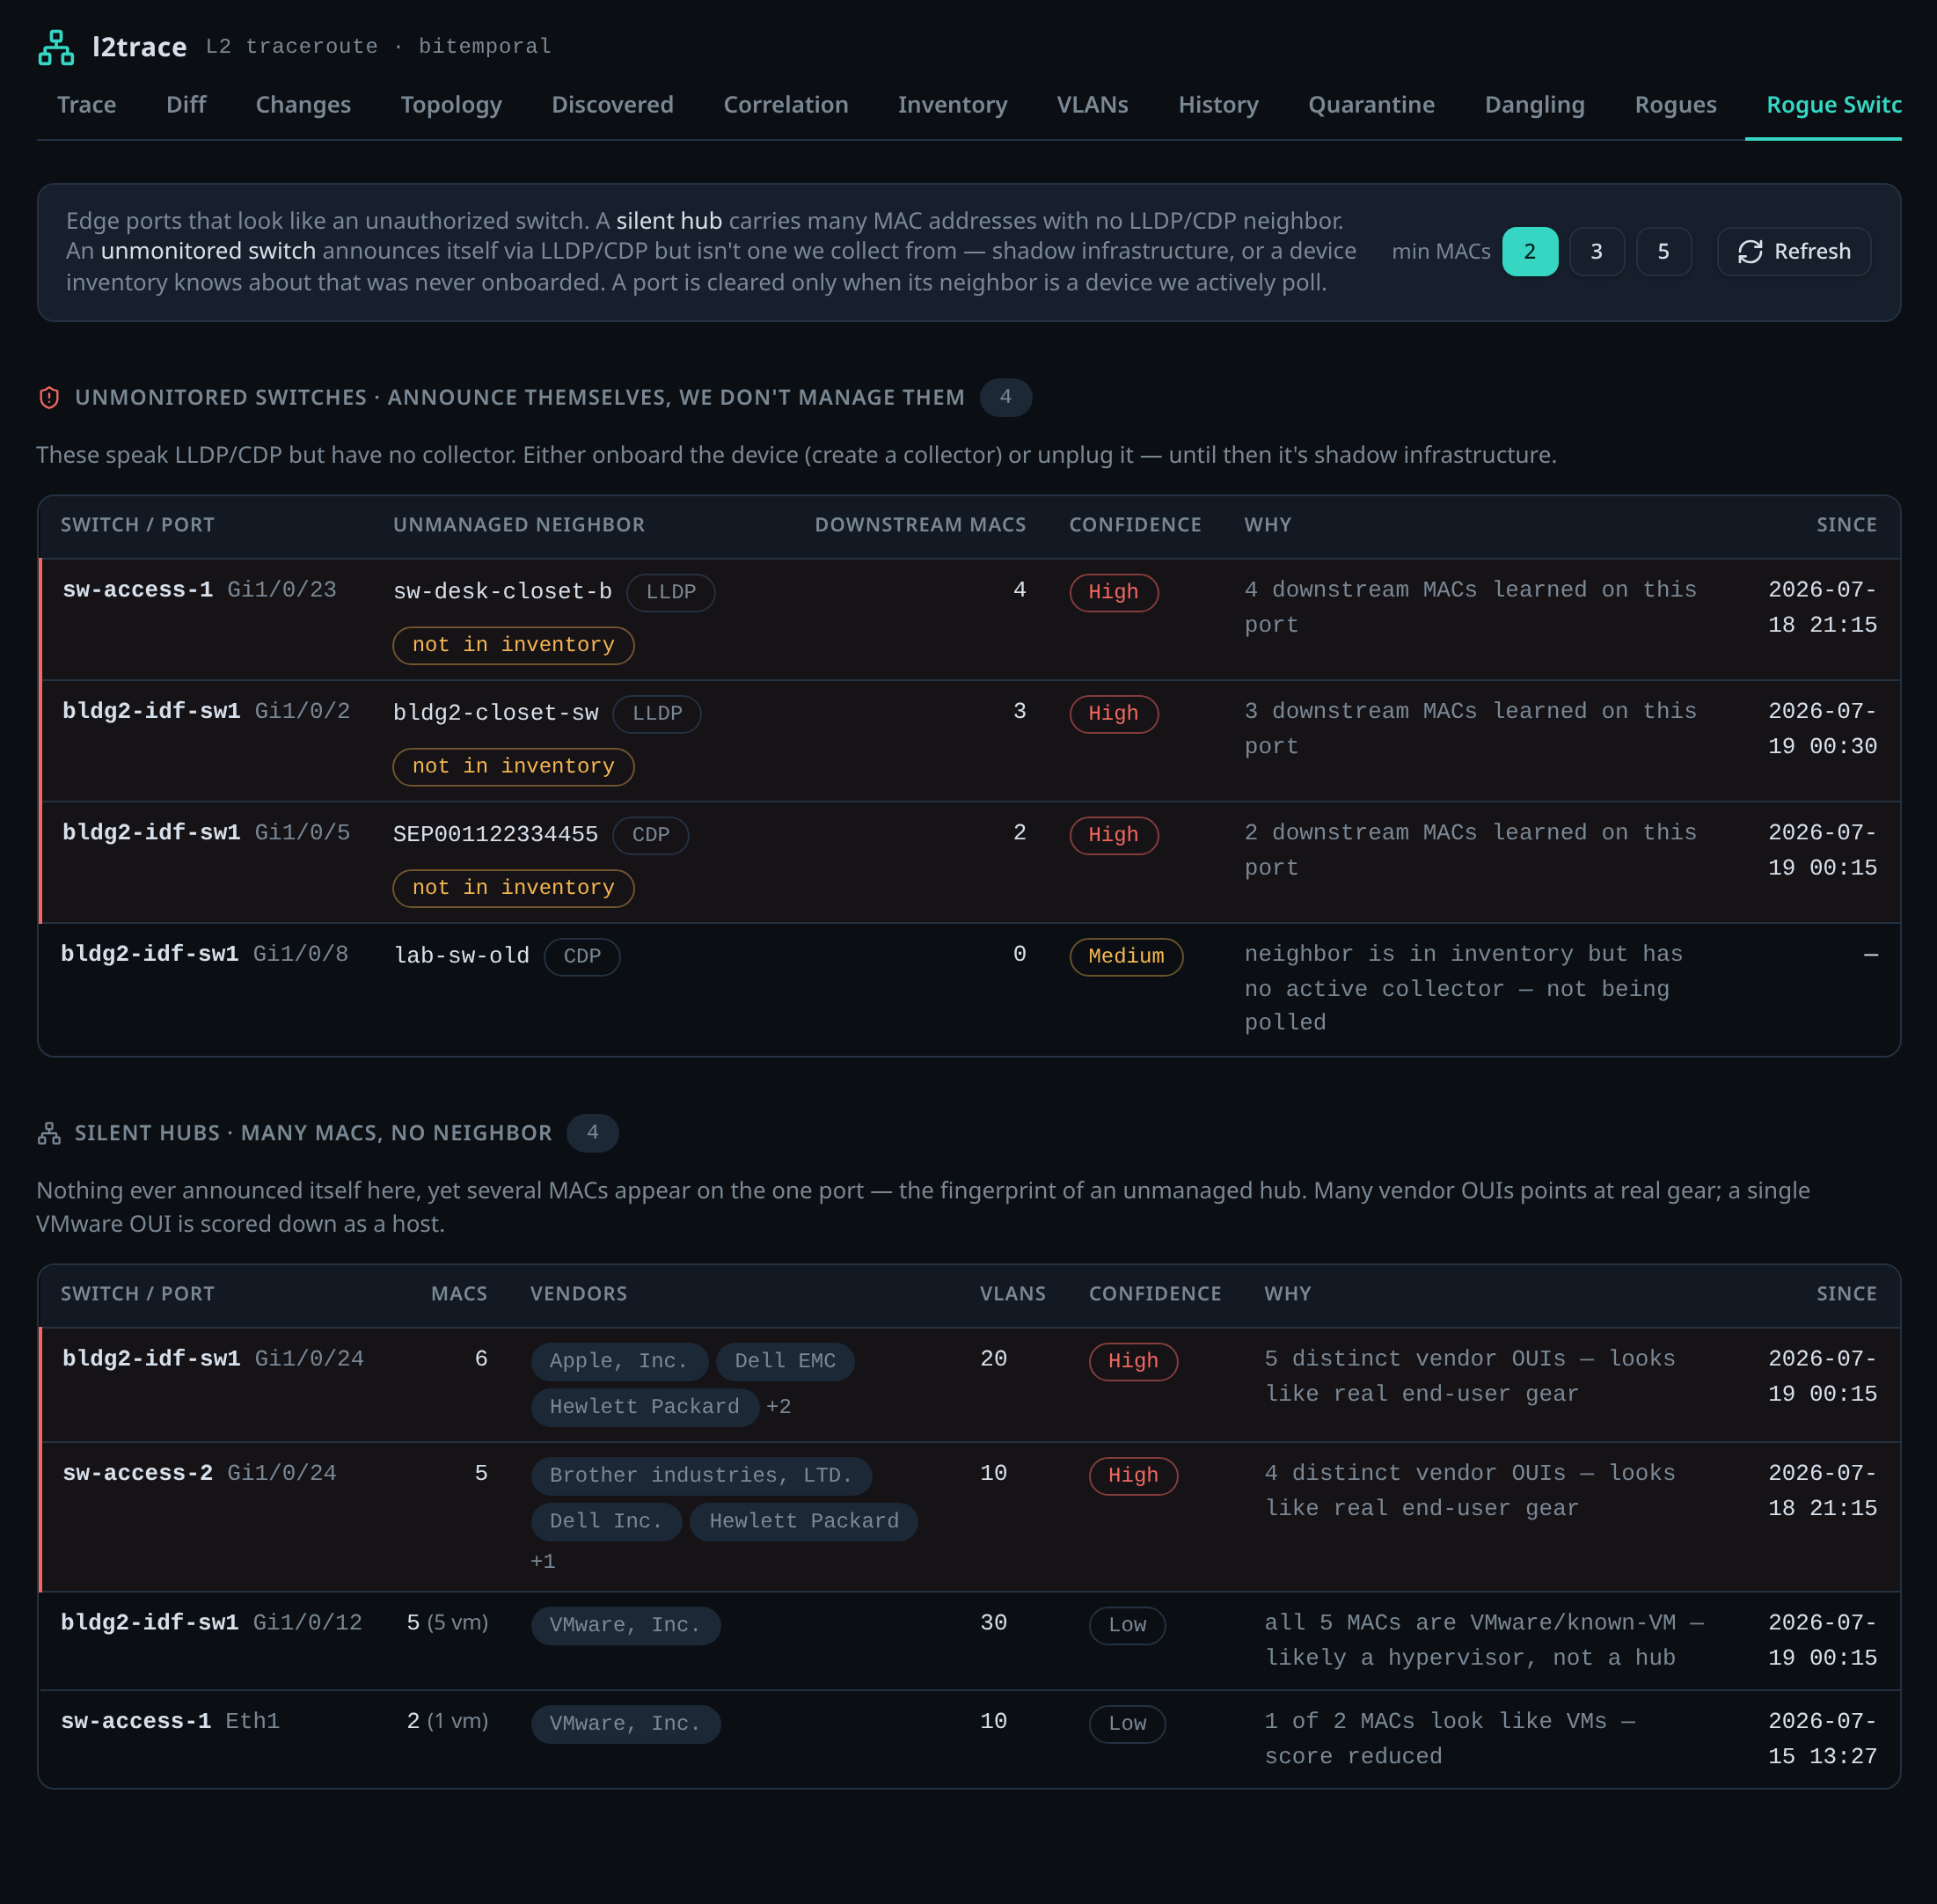Open the Trace tab
1937x1904 pixels.
87,105
